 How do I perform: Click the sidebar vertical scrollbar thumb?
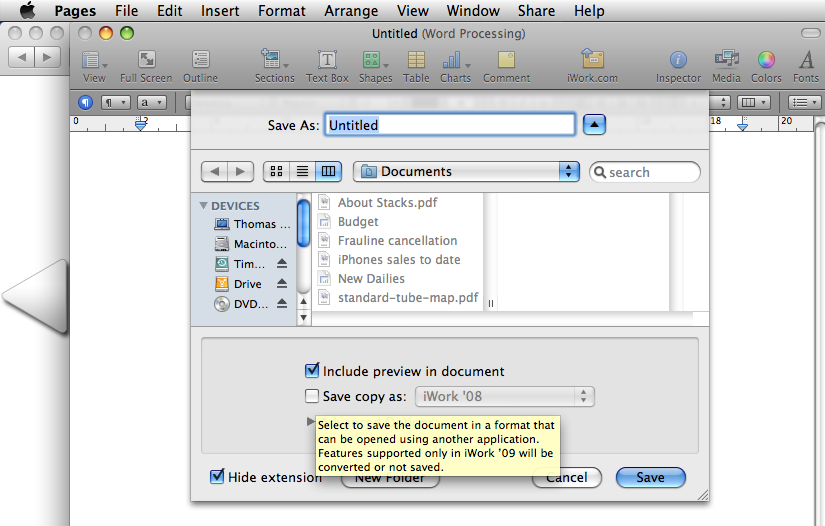click(x=303, y=223)
